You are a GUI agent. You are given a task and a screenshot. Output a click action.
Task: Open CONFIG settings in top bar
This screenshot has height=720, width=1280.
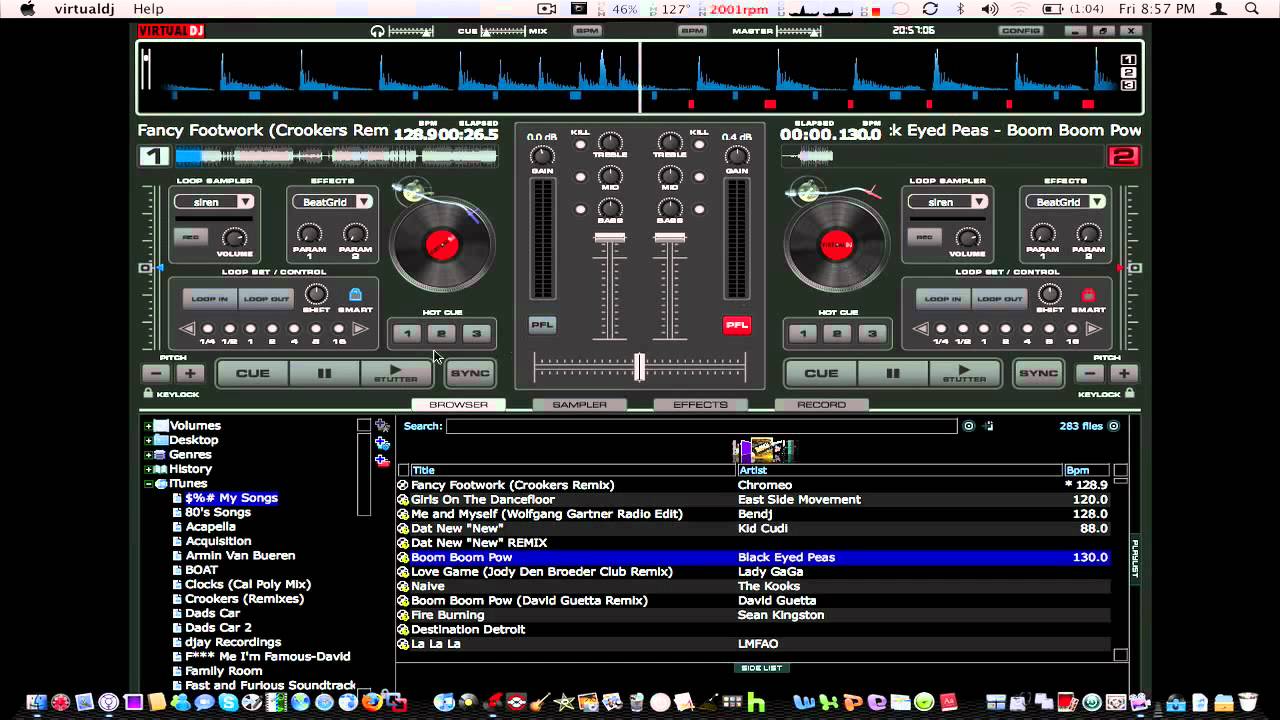tap(1021, 31)
